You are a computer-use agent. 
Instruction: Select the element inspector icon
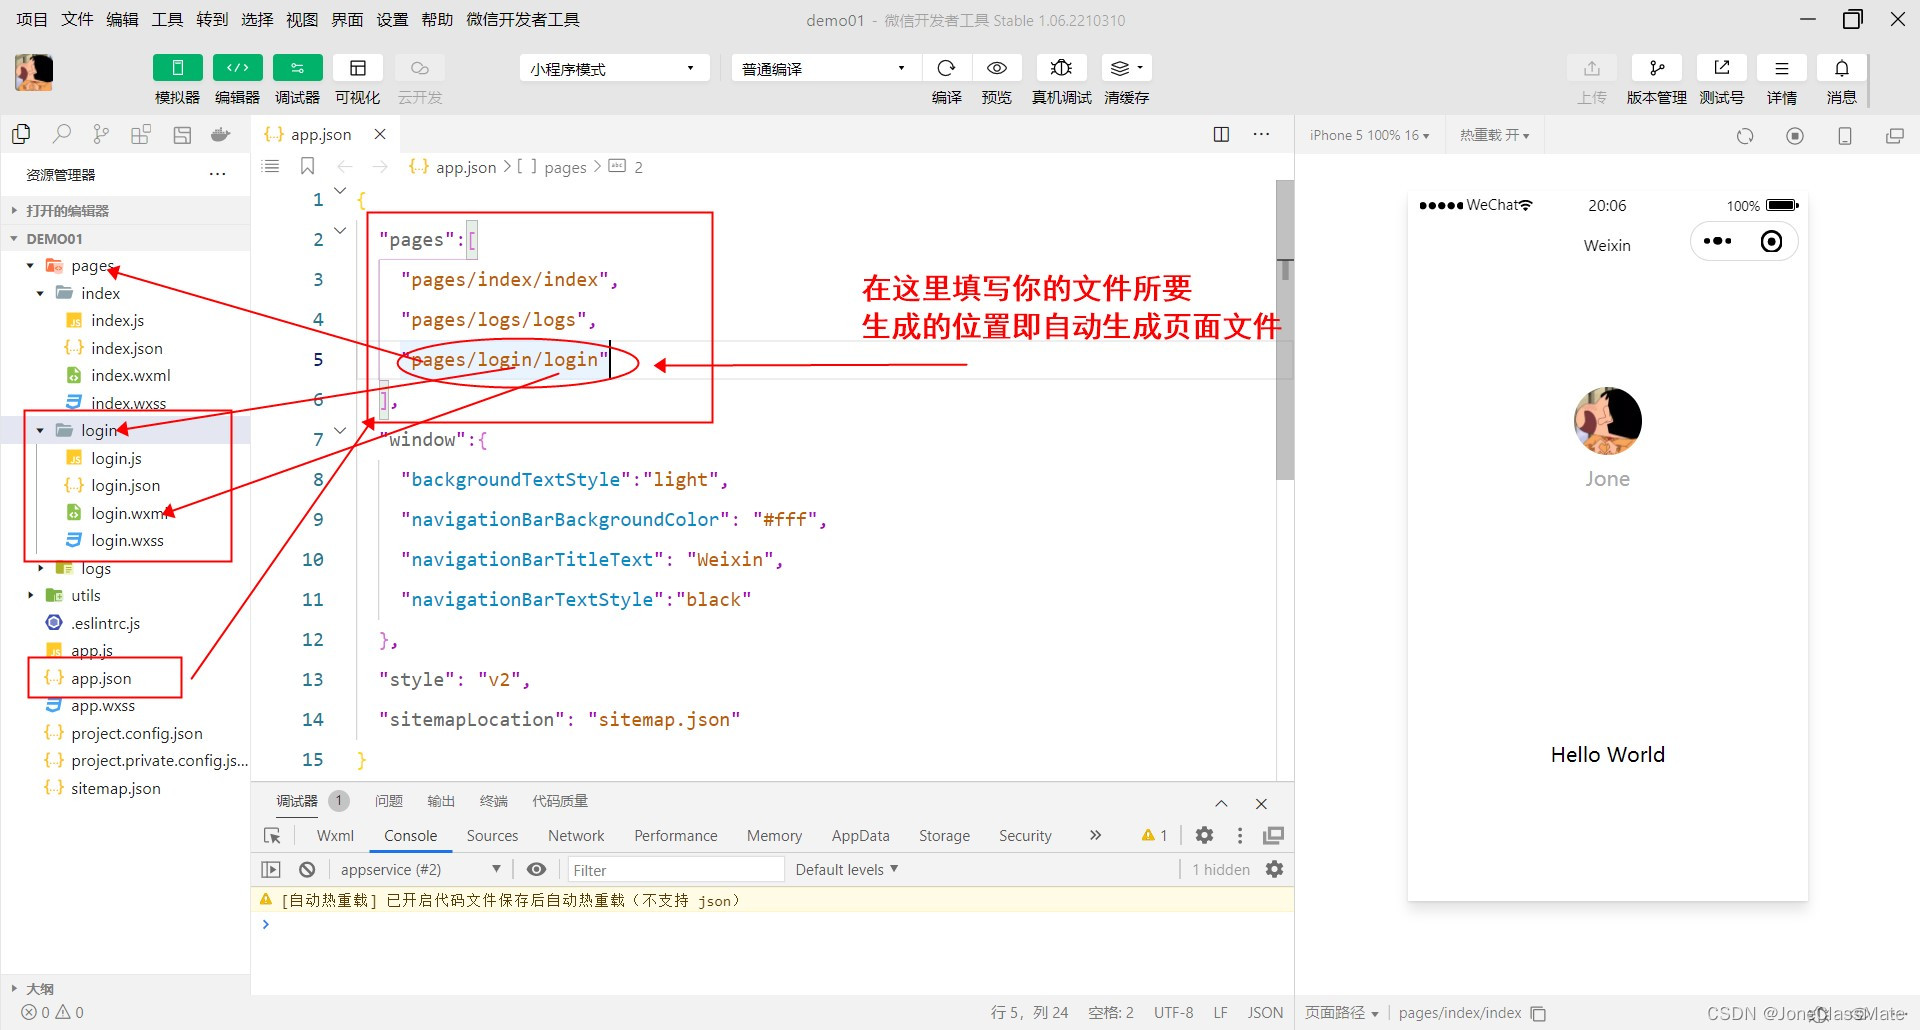pos(272,835)
